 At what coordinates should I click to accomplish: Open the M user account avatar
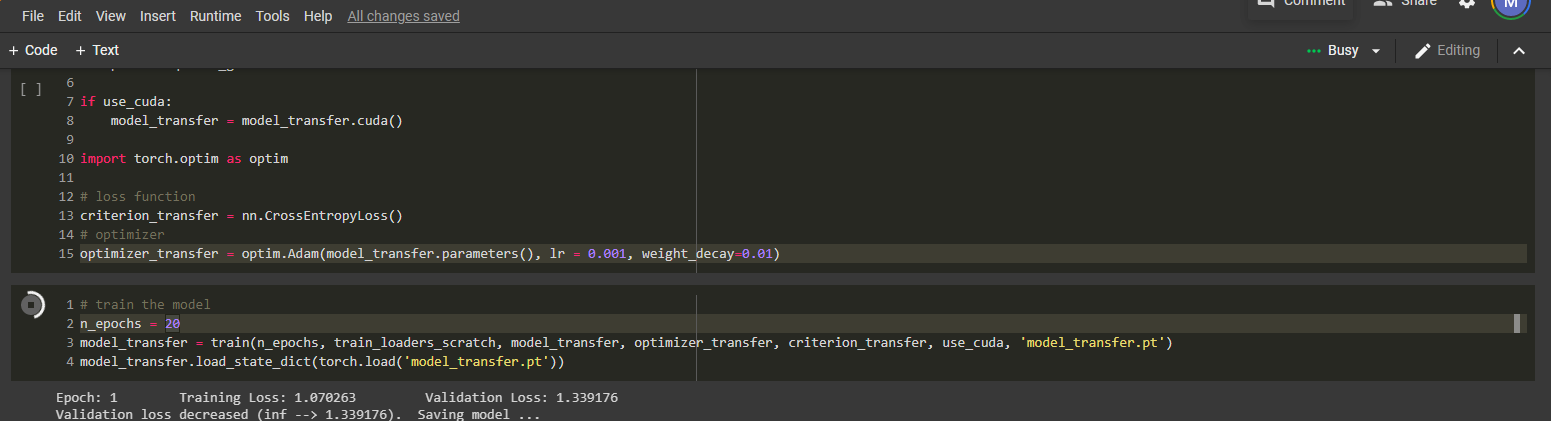coord(1510,5)
